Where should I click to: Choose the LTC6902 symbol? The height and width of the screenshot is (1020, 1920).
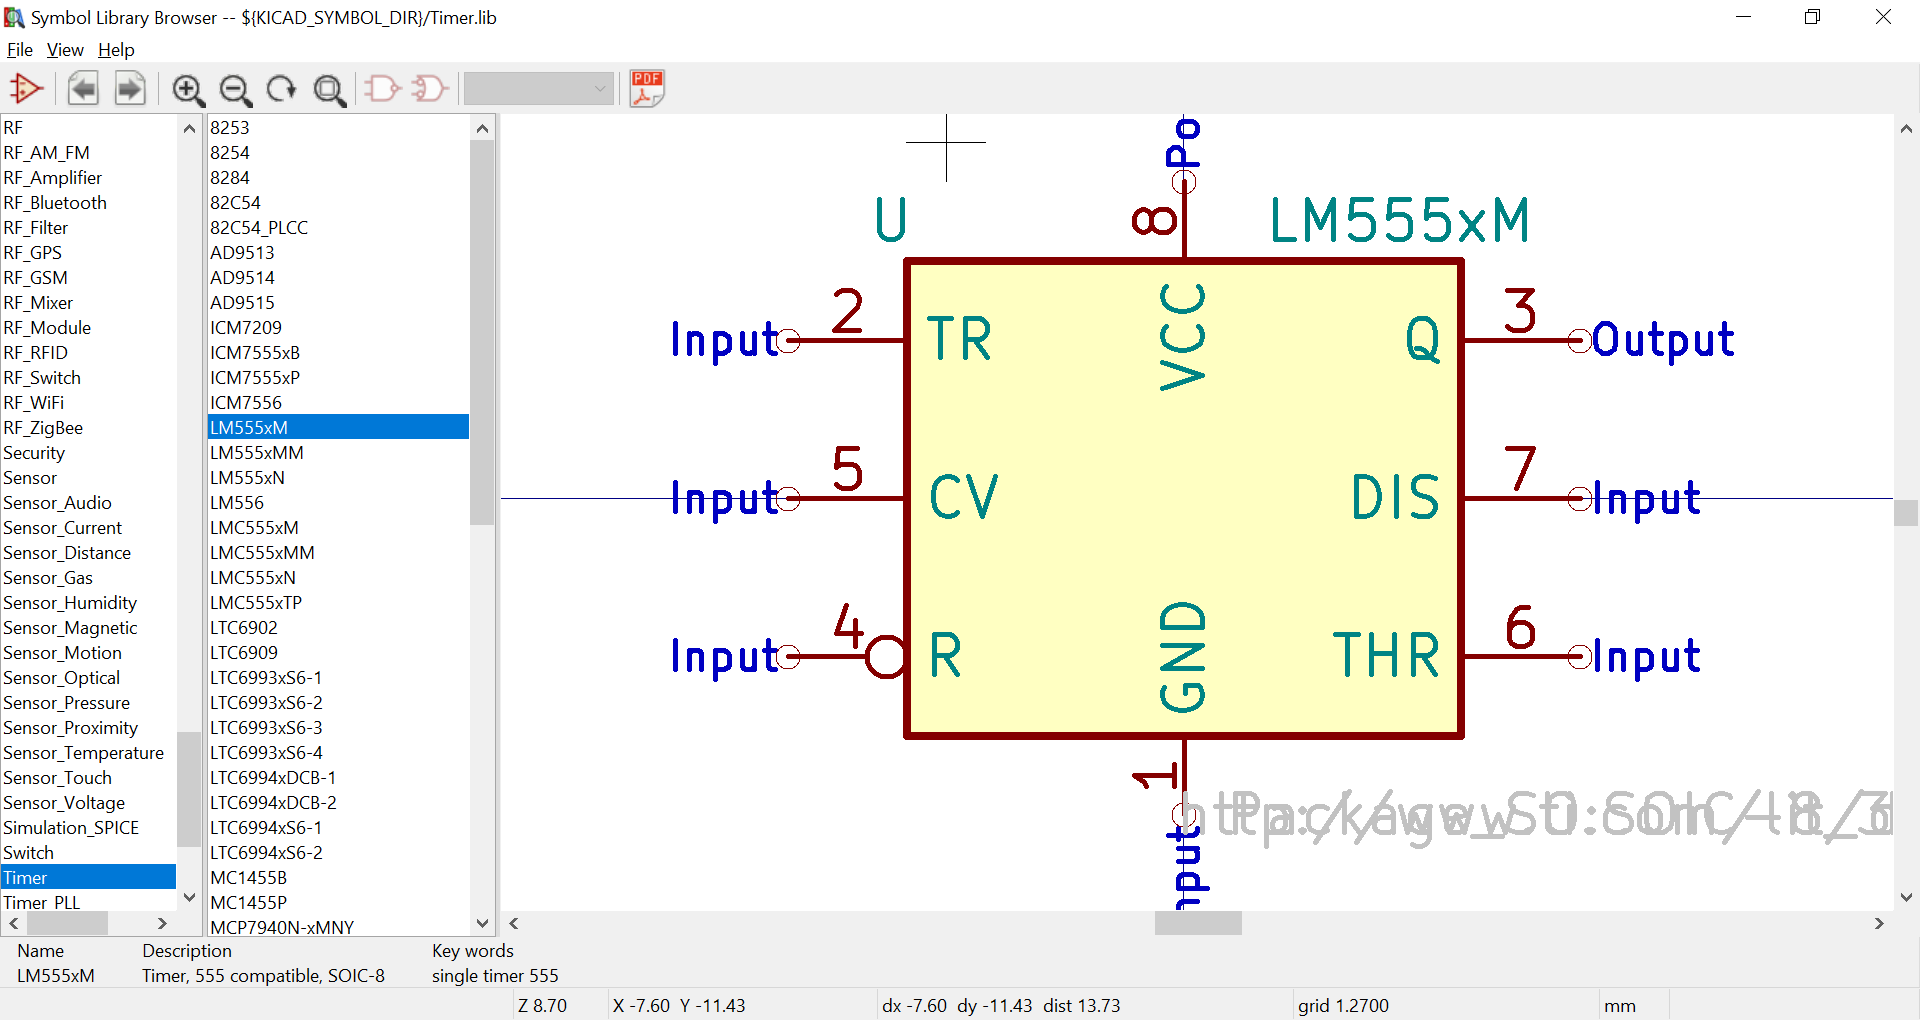[338, 628]
